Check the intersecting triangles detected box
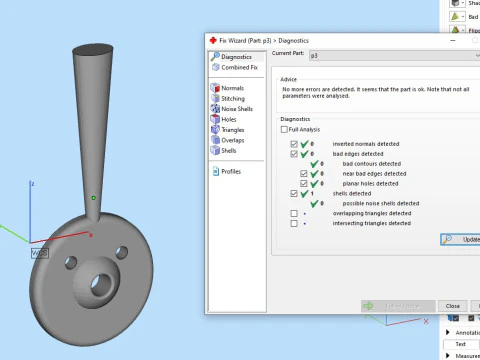Screen dimensions: 480x360 pos(294,223)
